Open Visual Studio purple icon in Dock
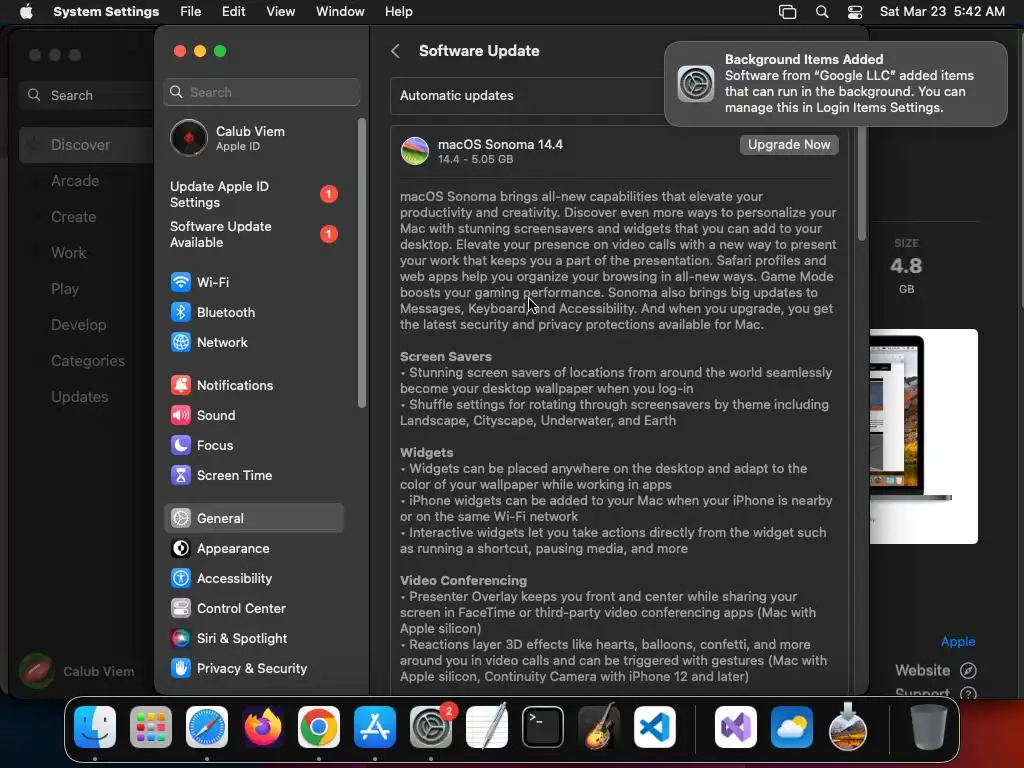The image size is (1024, 768). tap(736, 727)
